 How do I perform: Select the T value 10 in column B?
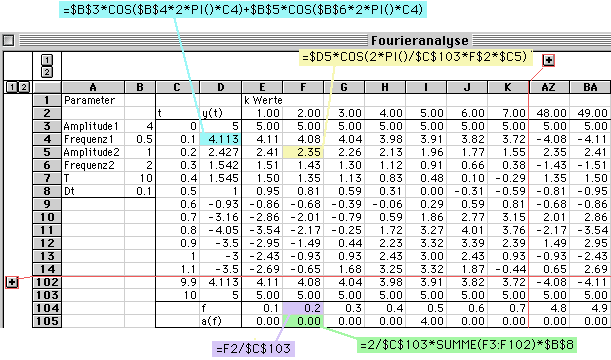(x=140, y=178)
